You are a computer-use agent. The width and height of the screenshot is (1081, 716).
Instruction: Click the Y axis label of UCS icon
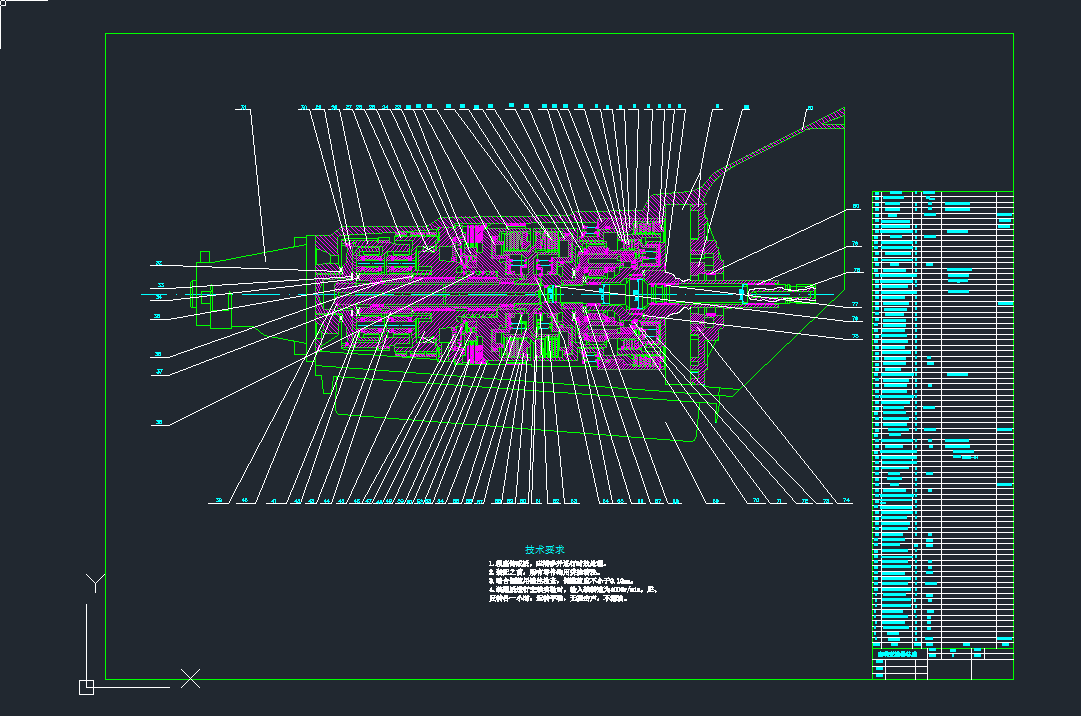pos(94,582)
